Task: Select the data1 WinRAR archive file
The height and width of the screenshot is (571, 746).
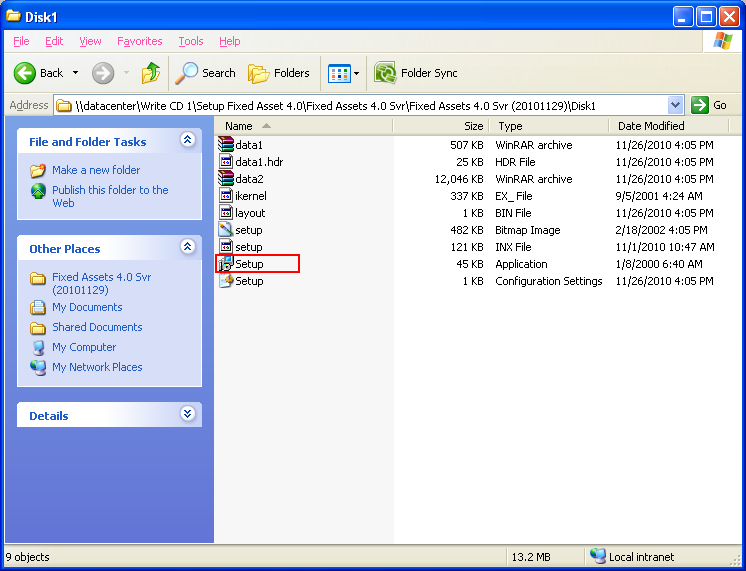Action: [x=249, y=145]
